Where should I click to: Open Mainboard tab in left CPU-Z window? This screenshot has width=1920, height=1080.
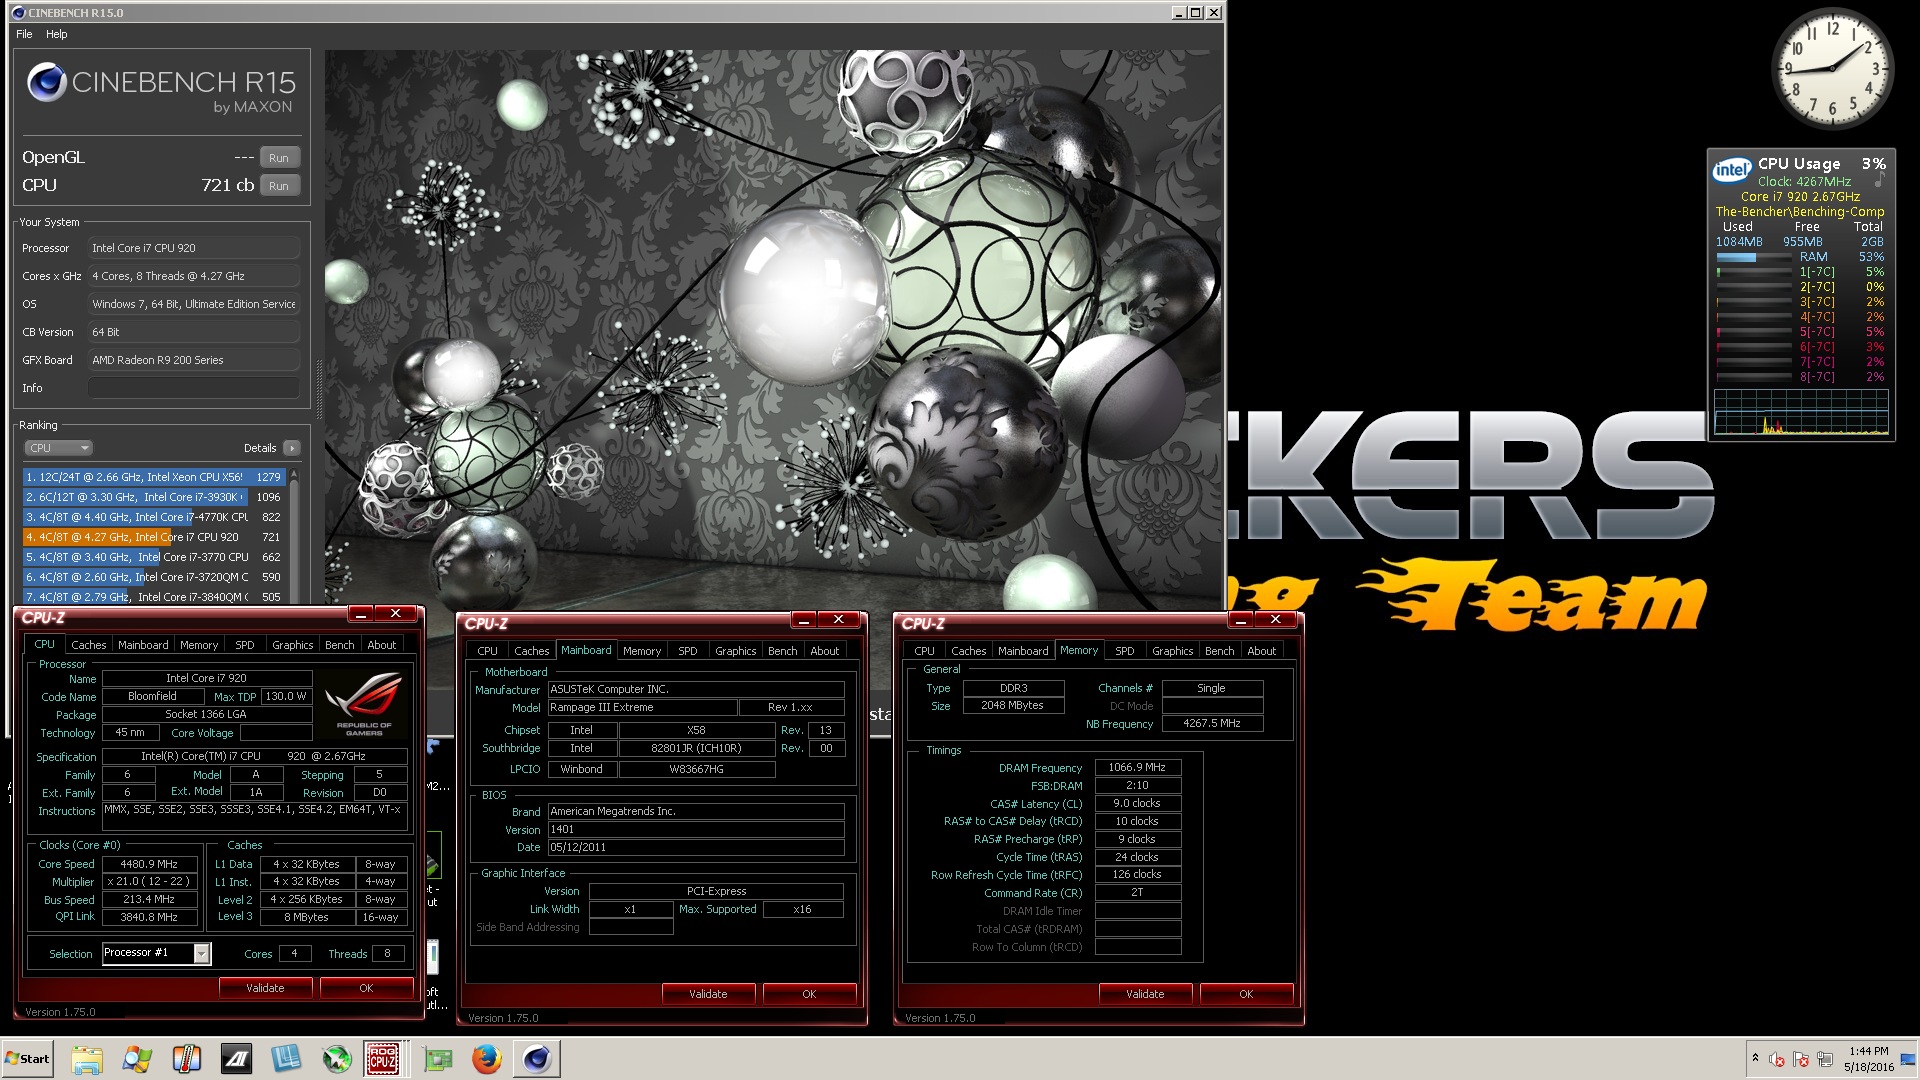[x=143, y=645]
